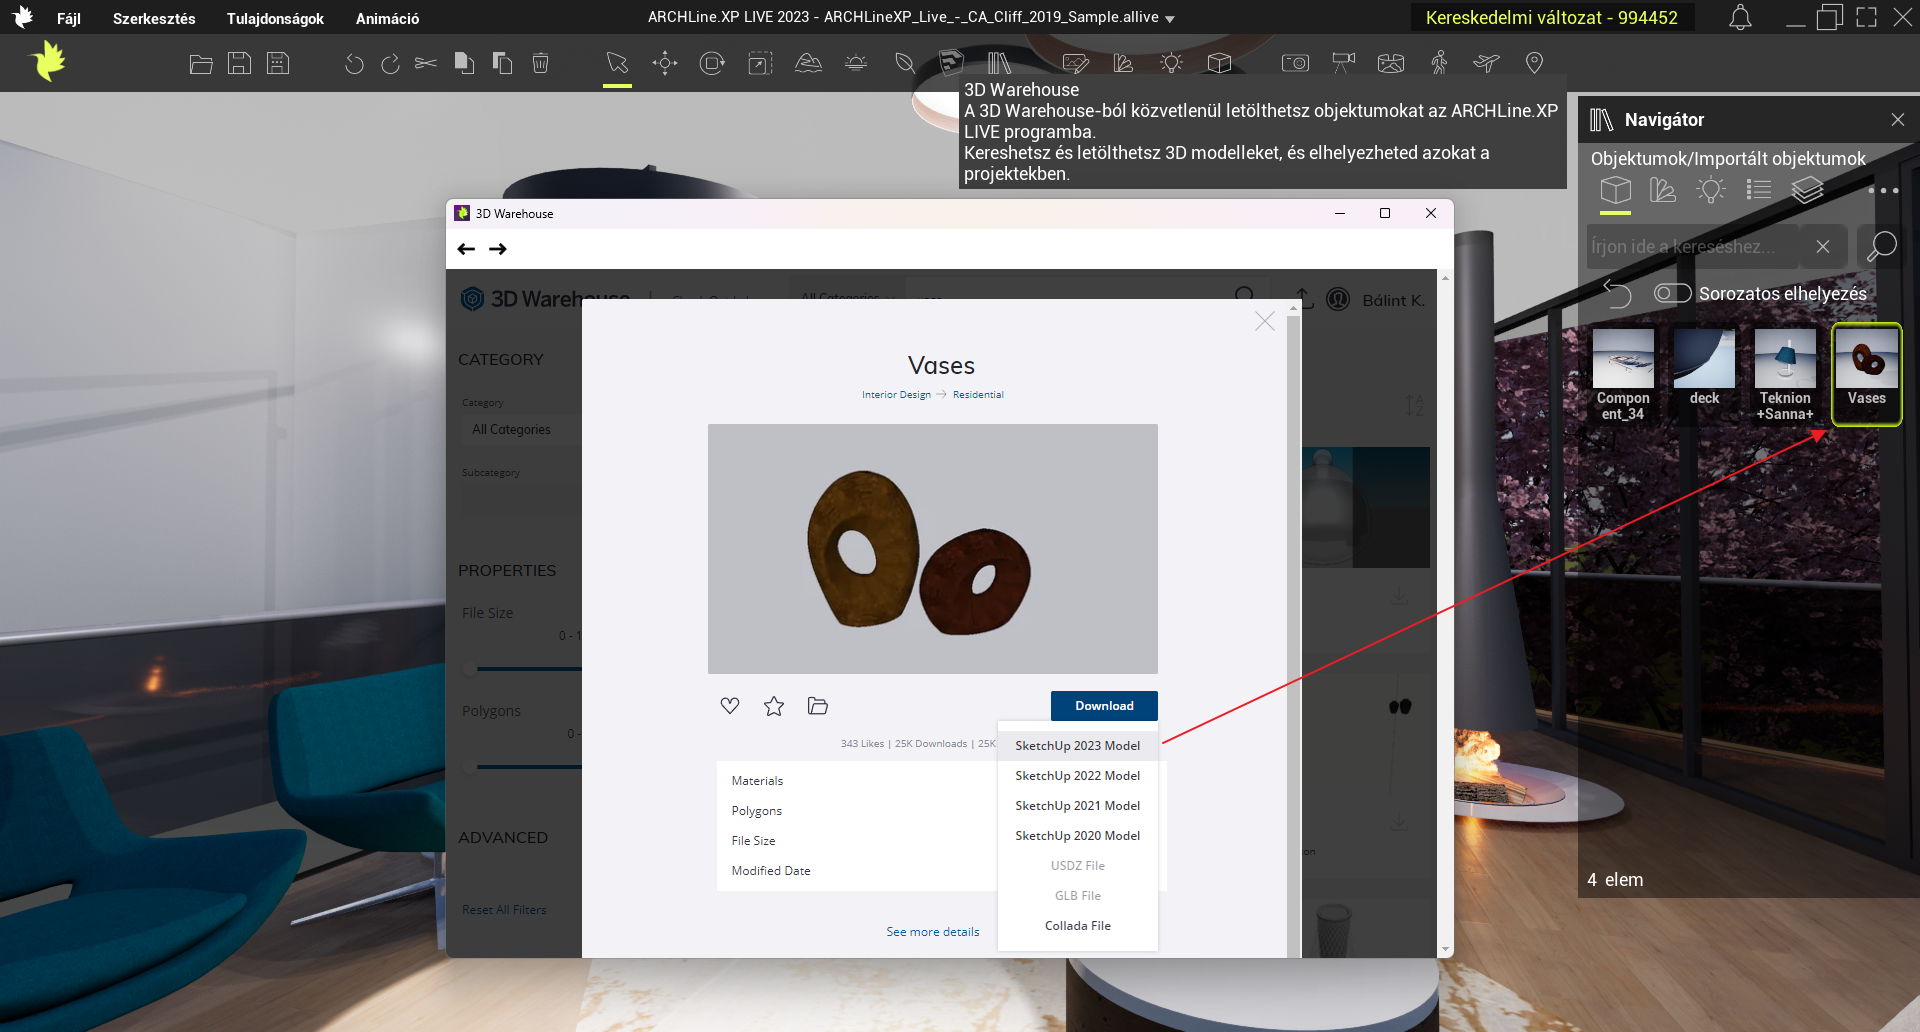Open notifications bell icon
The image size is (1920, 1032).
point(1741,18)
